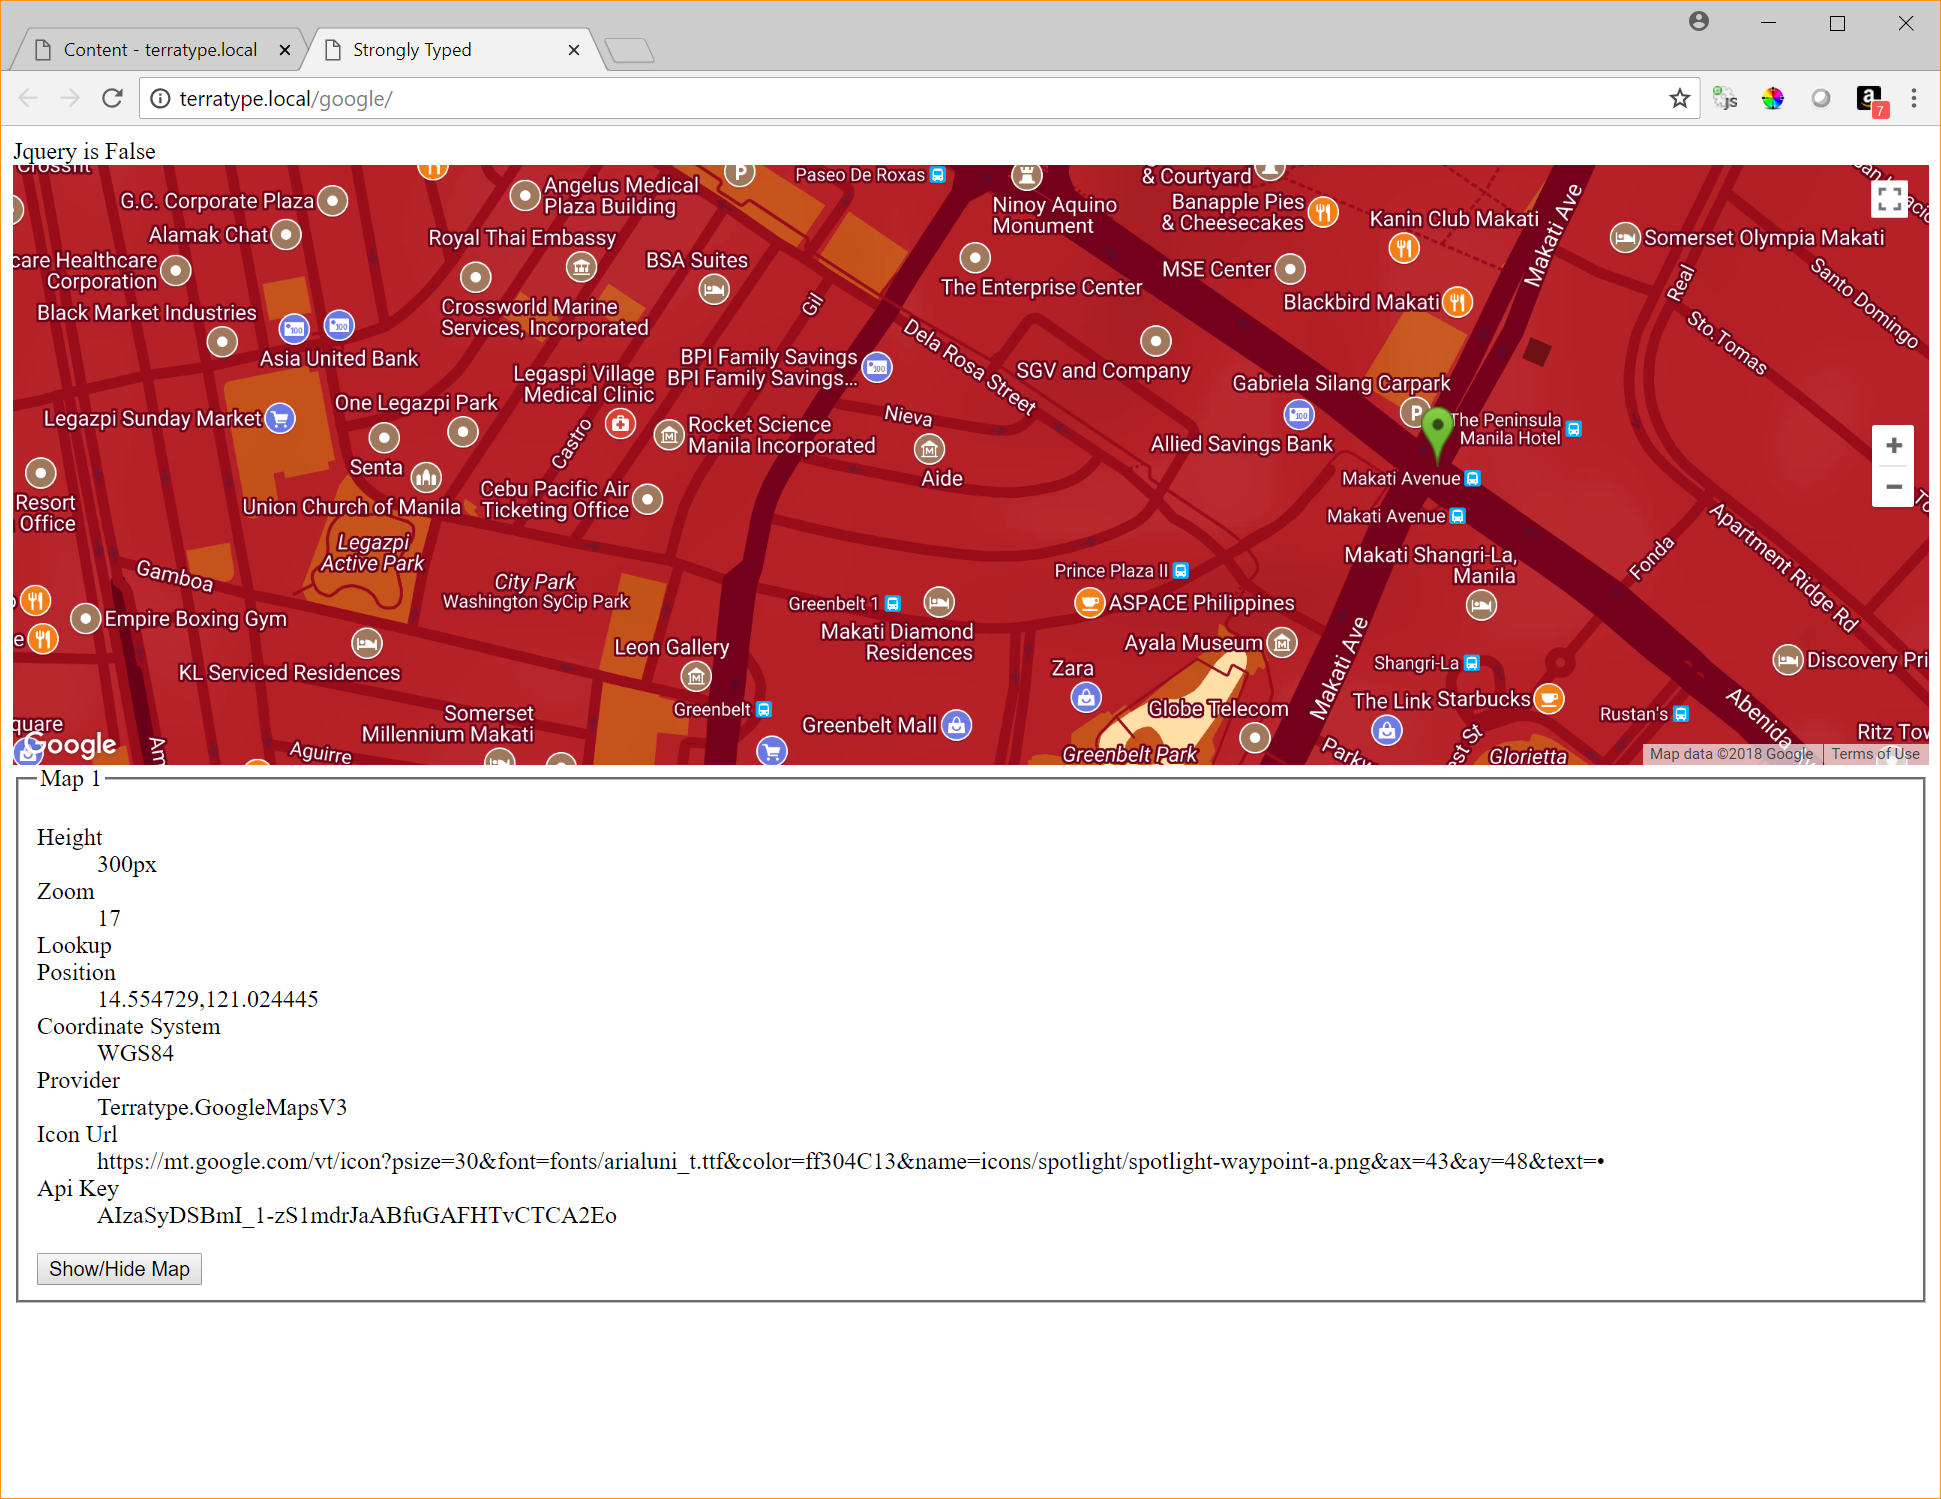Click the Ayala Museum marker icon
Screen dimensions: 1941x1499
(1282, 642)
